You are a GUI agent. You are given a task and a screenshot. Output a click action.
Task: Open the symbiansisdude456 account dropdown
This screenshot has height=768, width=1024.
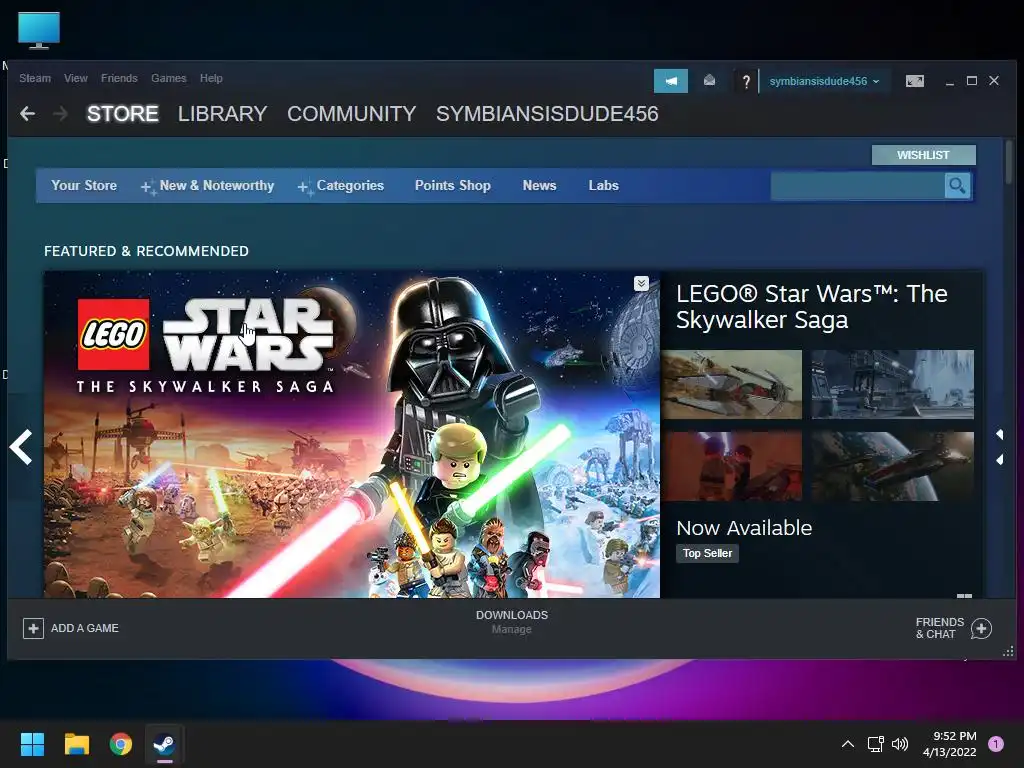[824, 82]
